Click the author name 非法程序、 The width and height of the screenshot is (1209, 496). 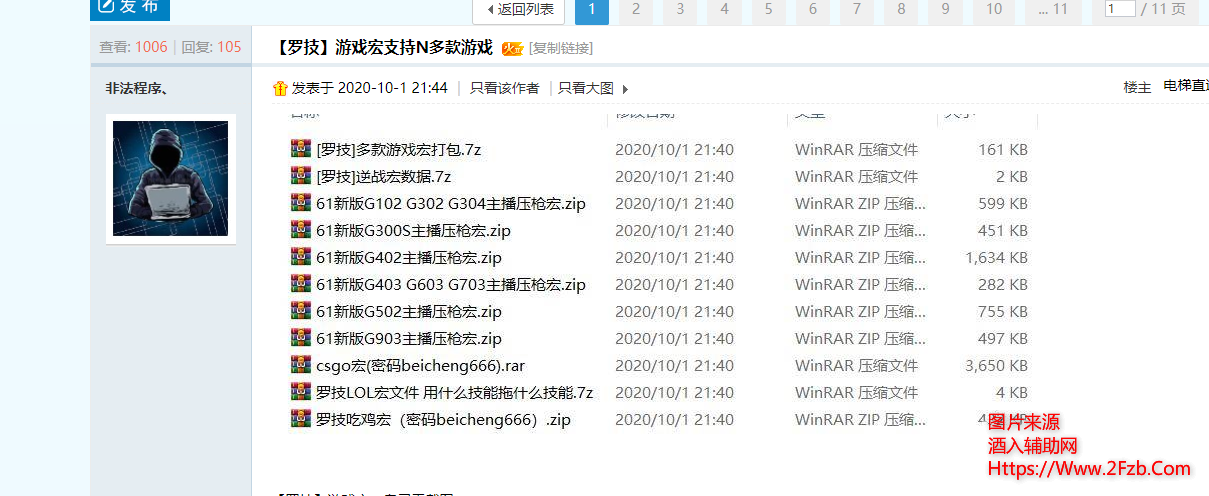[137, 88]
